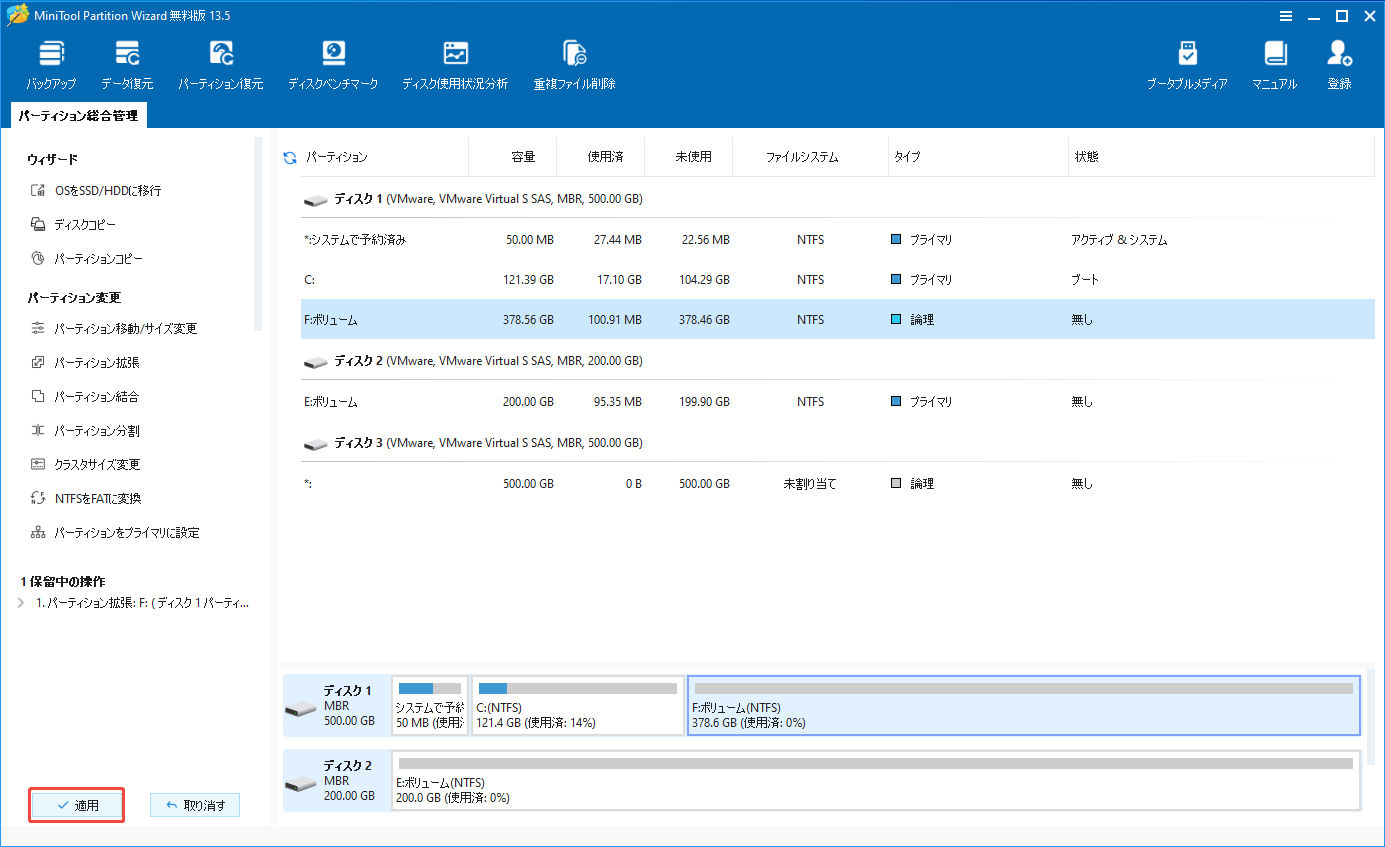Open the hamburger menu
The width and height of the screenshot is (1385, 847).
tap(1286, 15)
